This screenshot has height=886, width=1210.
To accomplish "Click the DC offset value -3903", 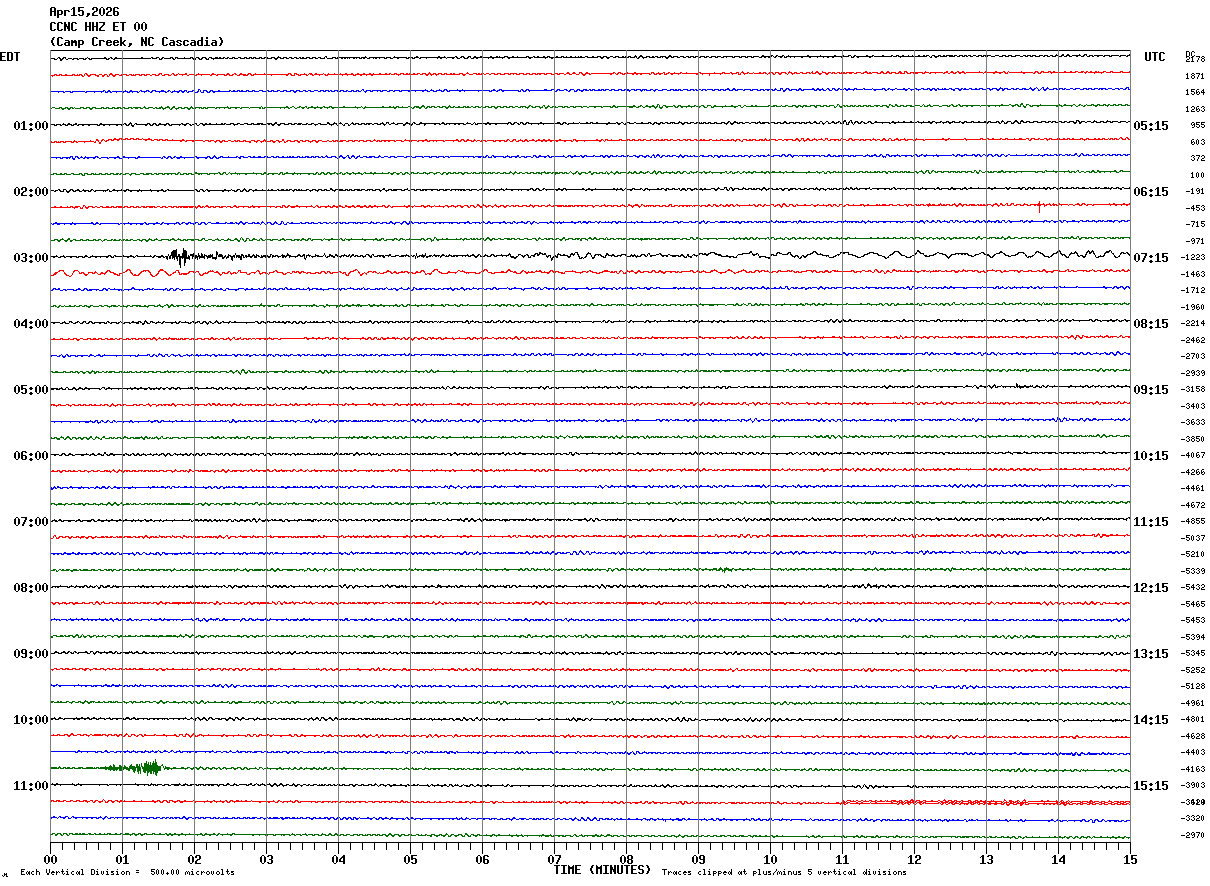I will [1193, 786].
